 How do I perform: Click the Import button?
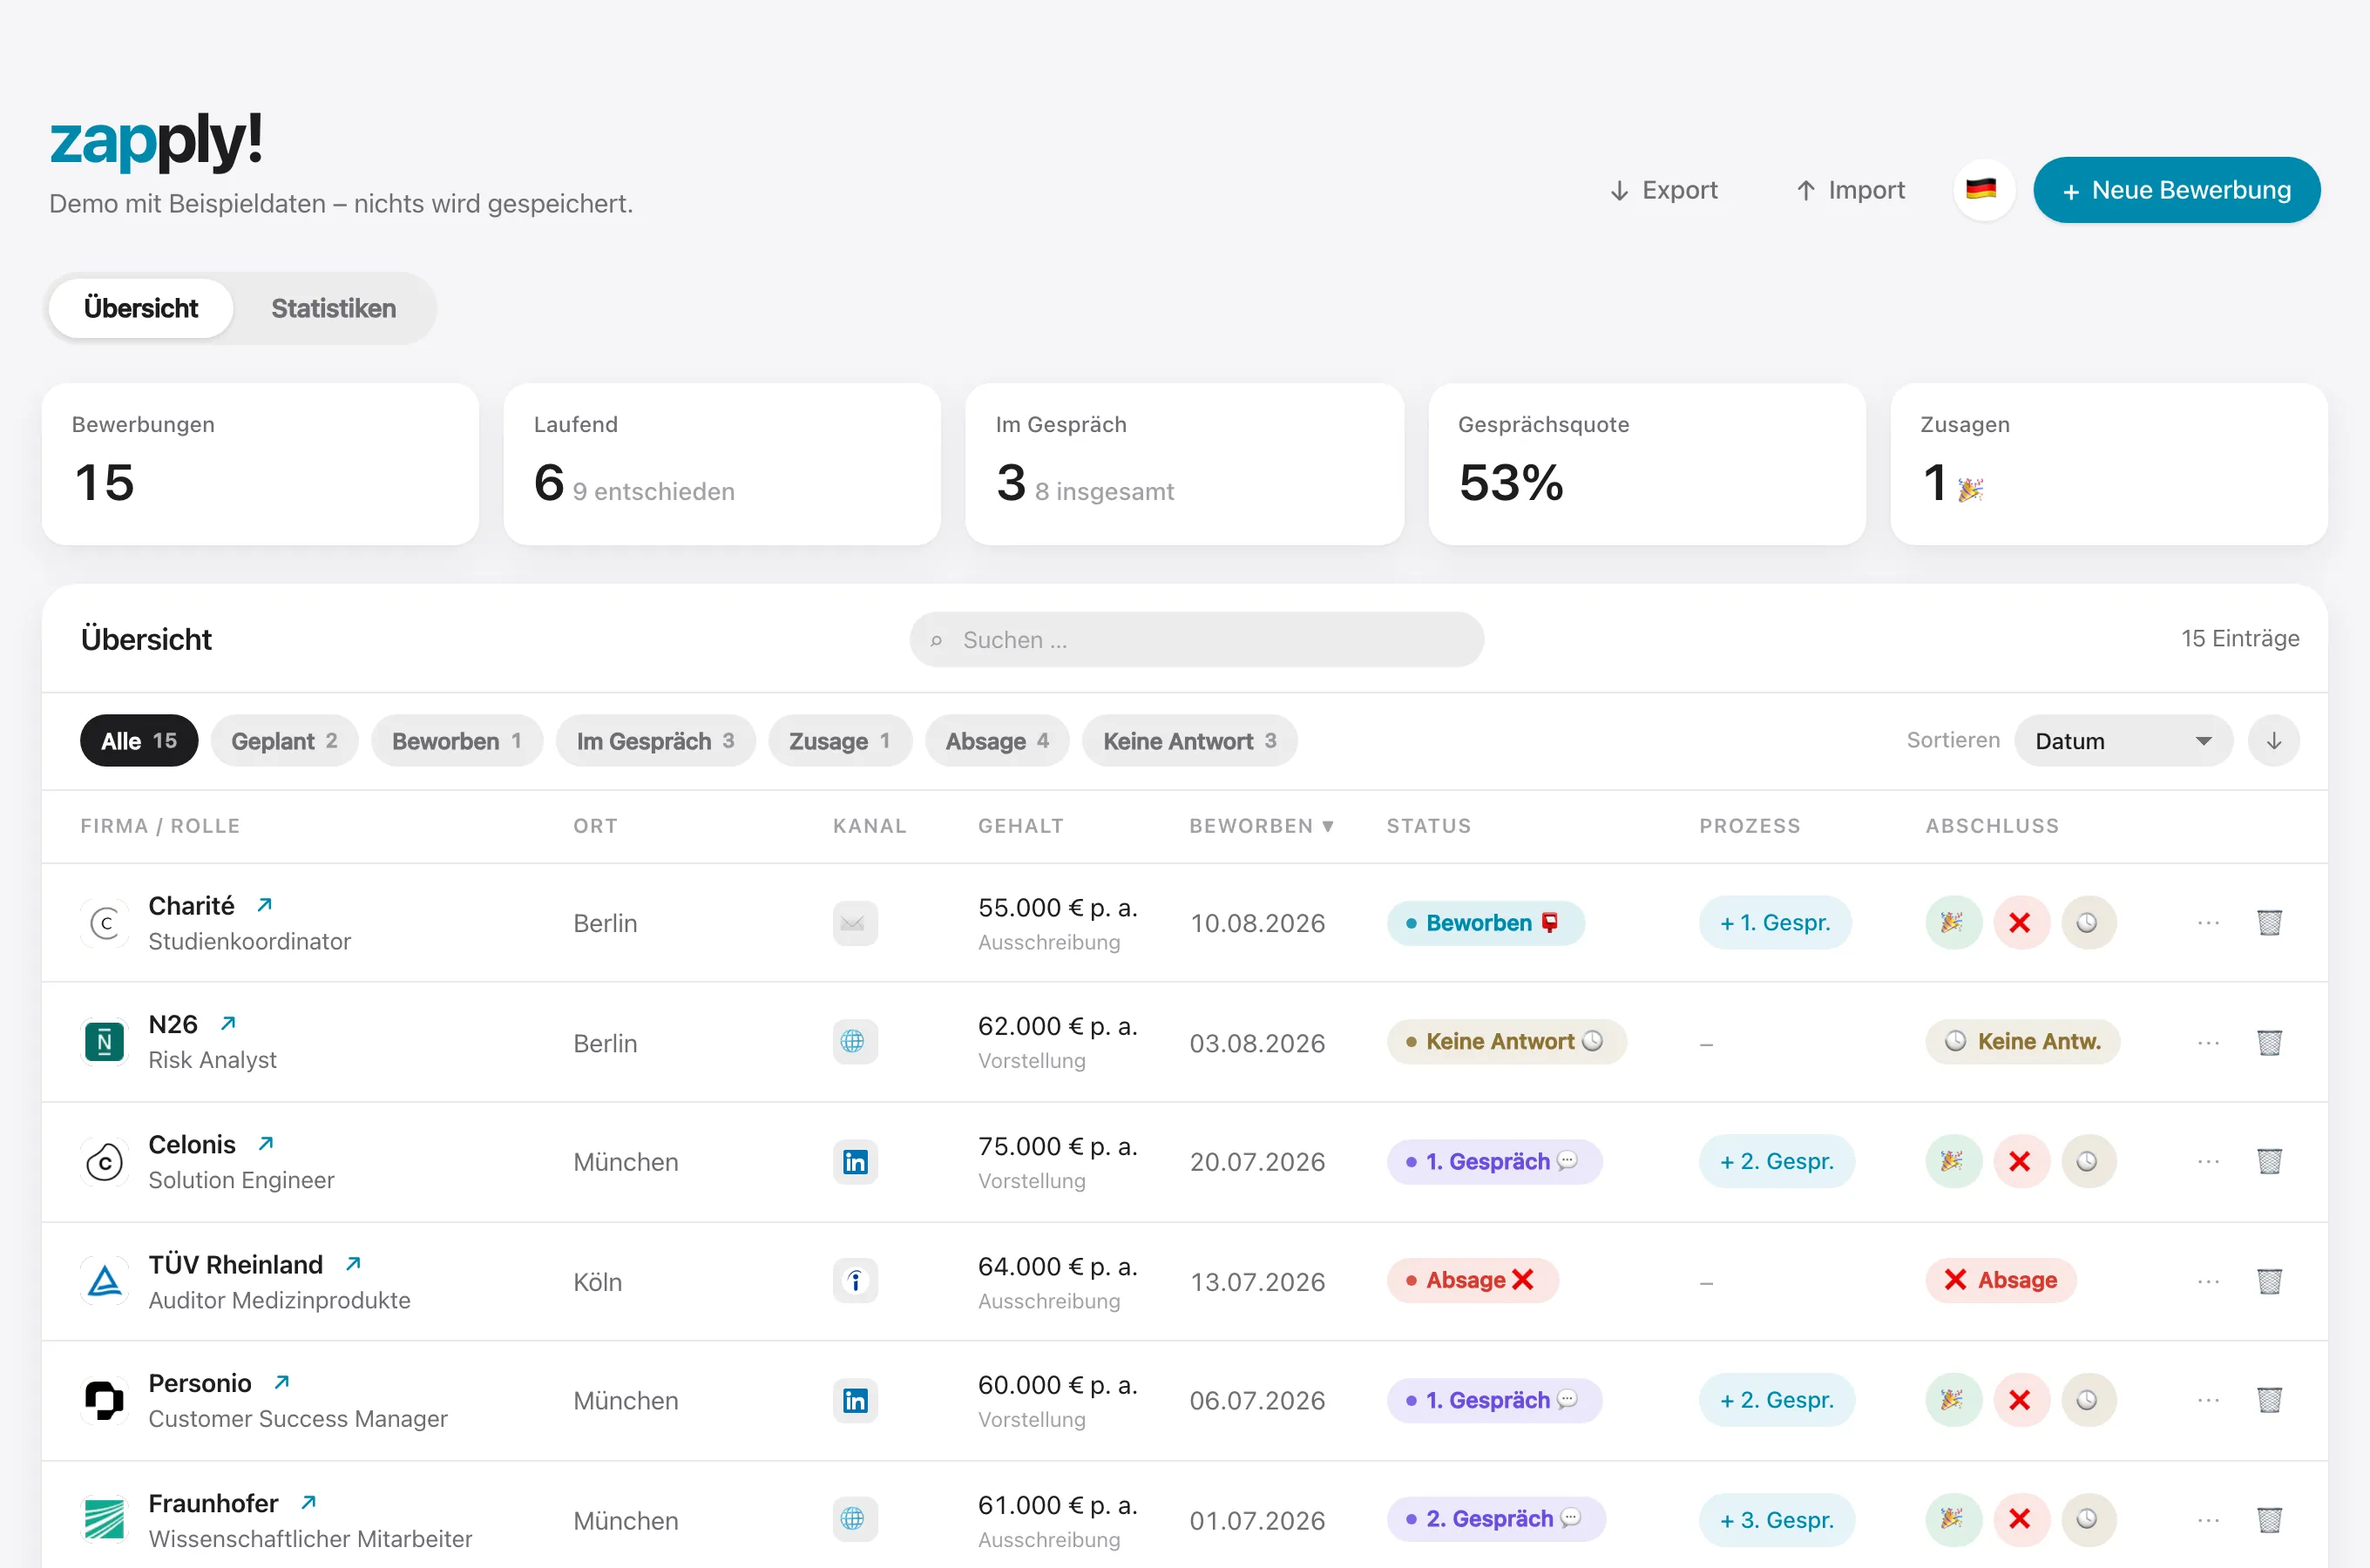pos(1850,190)
